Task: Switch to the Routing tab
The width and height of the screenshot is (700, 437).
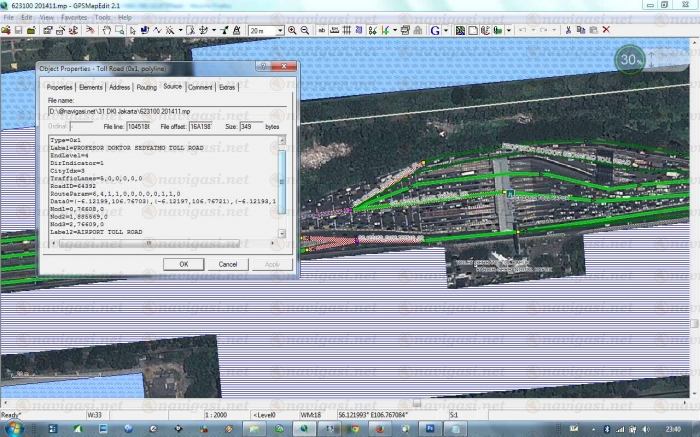Action: click(147, 88)
